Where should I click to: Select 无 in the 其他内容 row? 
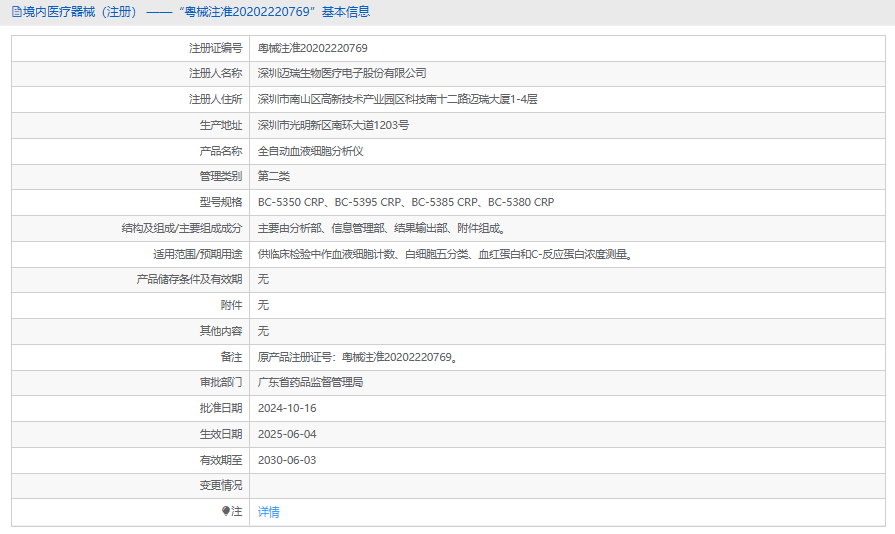point(263,331)
